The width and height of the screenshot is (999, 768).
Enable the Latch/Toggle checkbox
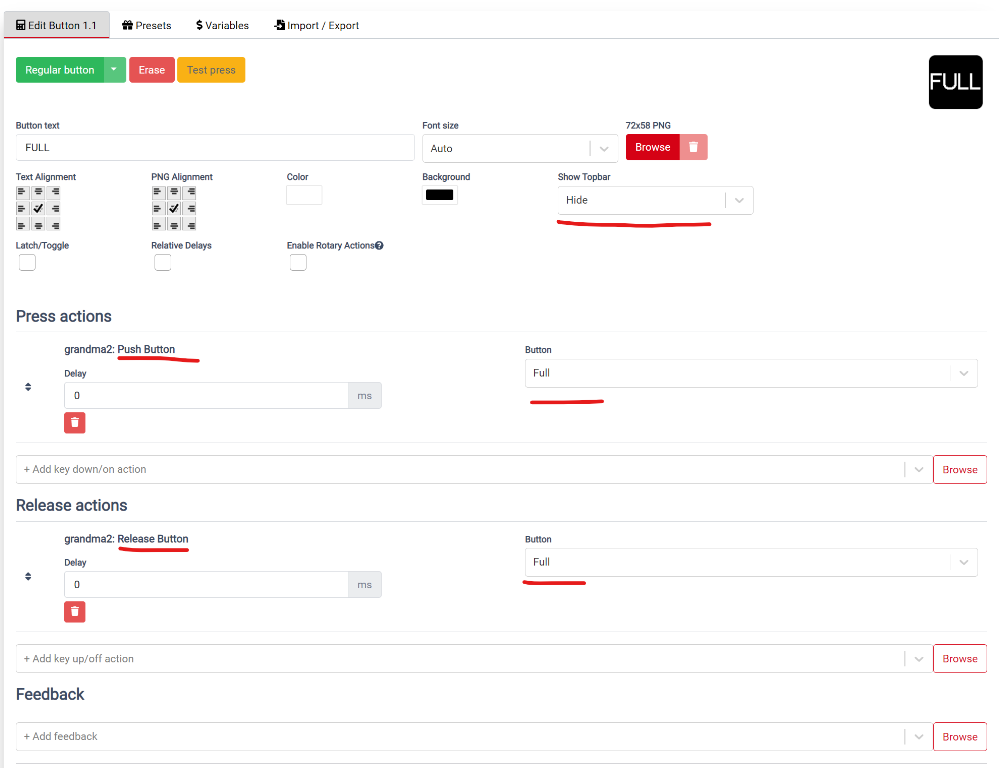tap(27, 263)
